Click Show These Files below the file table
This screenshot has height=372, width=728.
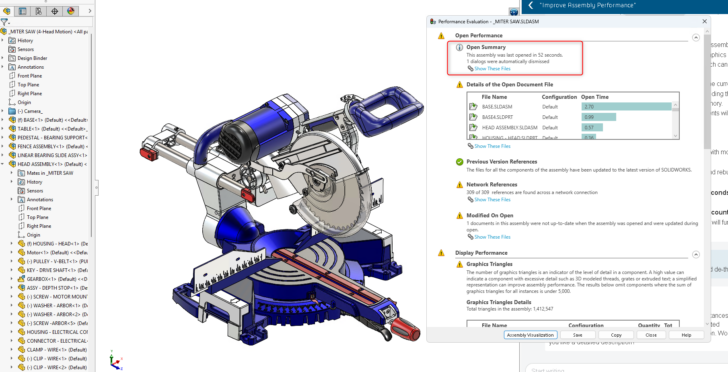(492, 146)
